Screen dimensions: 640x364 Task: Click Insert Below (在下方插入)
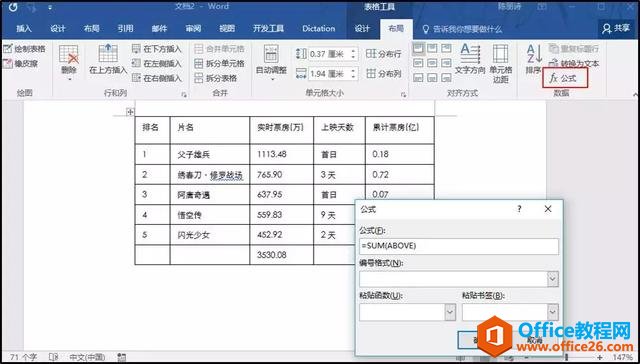157,49
